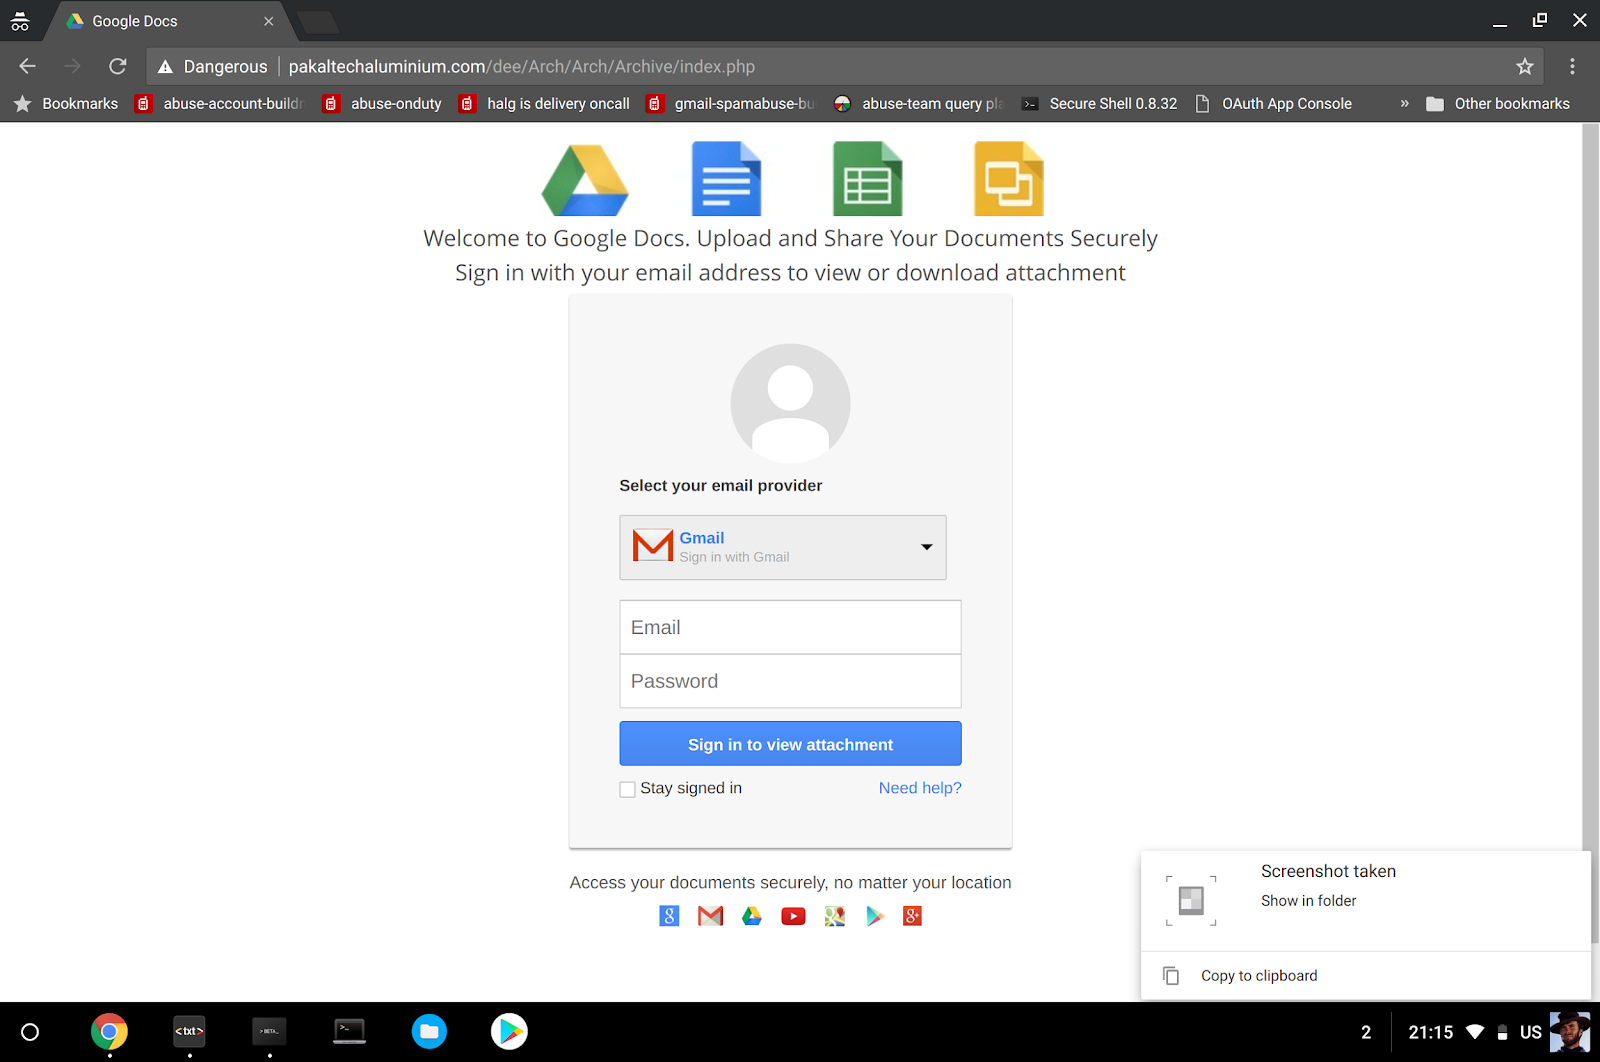Click the Dangerous warning triangle icon
1600x1062 pixels.
[x=165, y=67]
